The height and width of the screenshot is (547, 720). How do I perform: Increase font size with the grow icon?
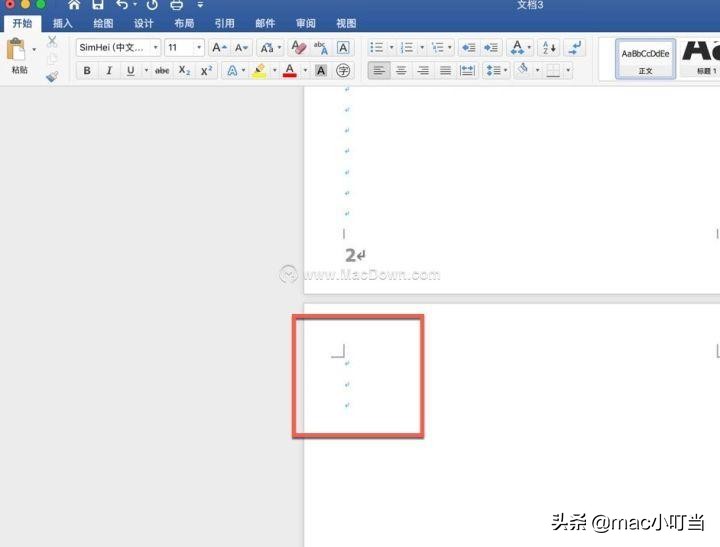219,48
